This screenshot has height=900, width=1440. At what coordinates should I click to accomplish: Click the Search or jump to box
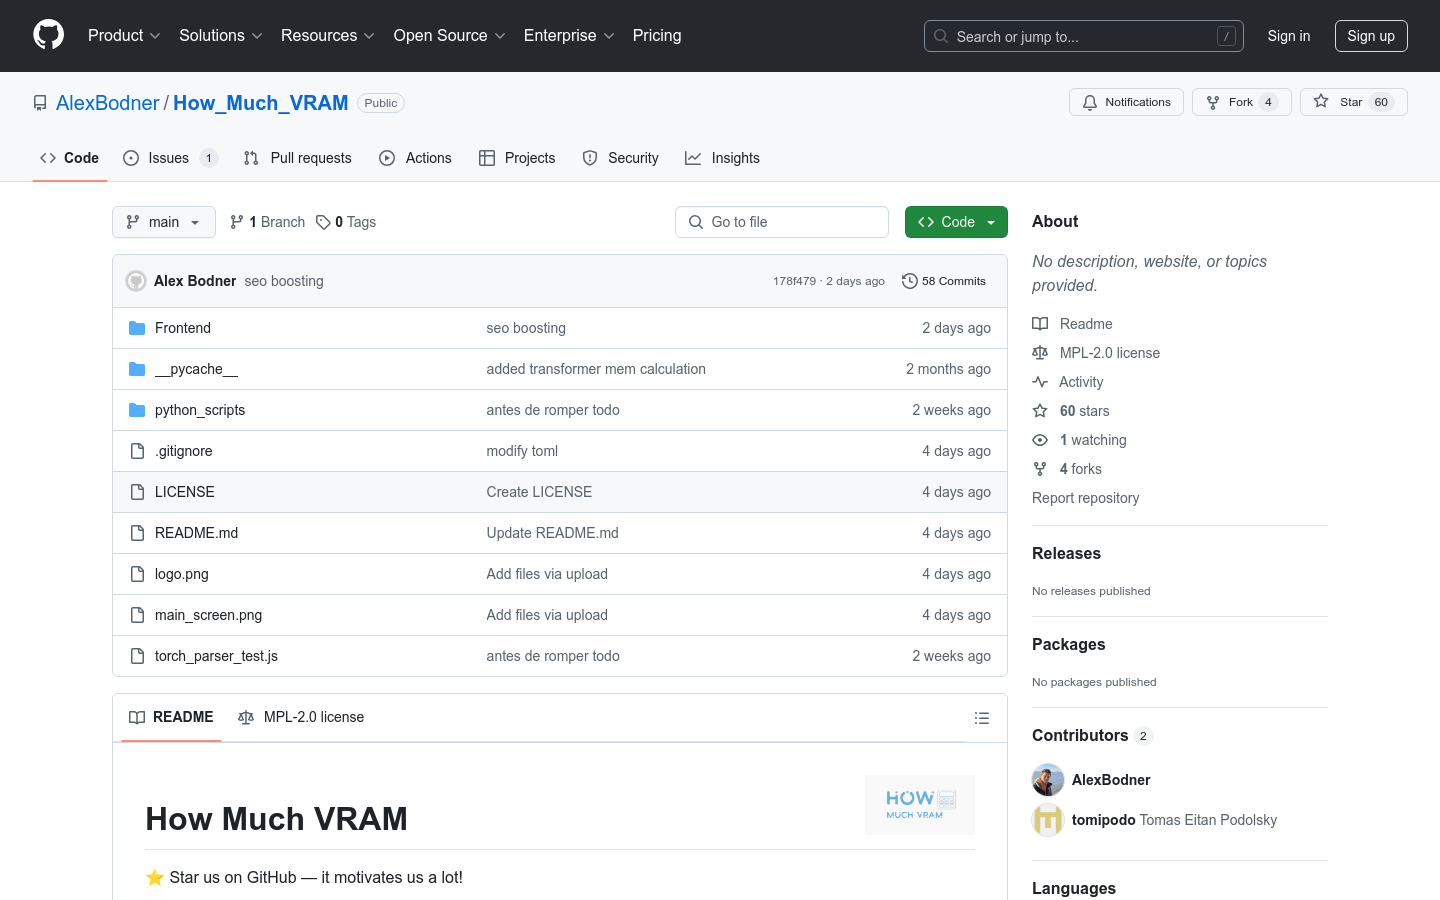1083,36
